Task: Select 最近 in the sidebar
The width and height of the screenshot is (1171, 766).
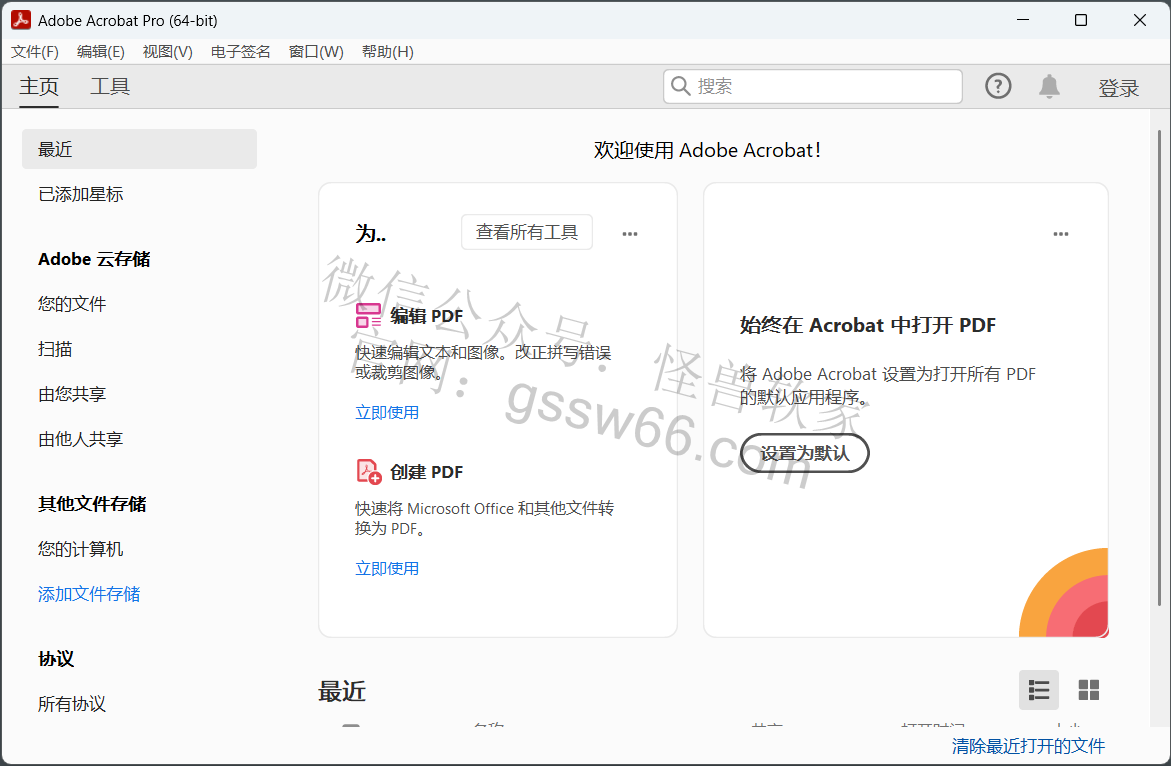Action: click(x=139, y=149)
